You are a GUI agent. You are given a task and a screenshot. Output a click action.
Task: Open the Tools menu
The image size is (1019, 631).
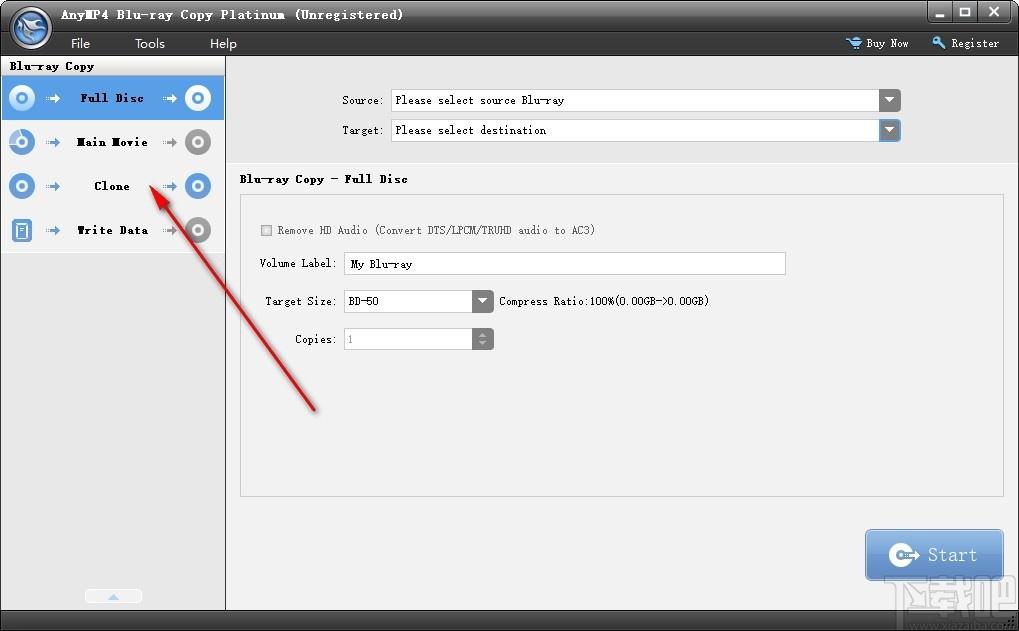coord(149,44)
